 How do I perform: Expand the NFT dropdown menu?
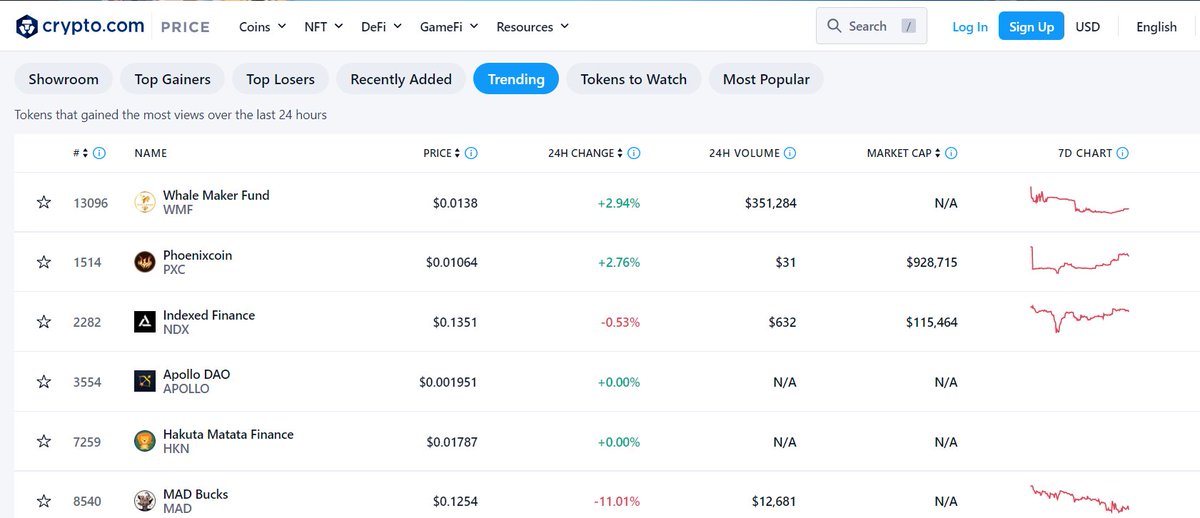[x=324, y=27]
